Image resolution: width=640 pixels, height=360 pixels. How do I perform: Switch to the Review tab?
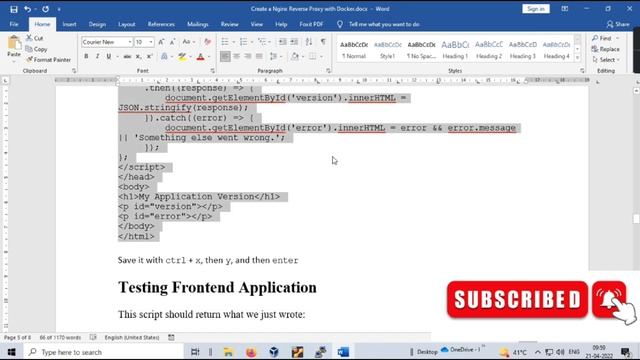point(229,24)
